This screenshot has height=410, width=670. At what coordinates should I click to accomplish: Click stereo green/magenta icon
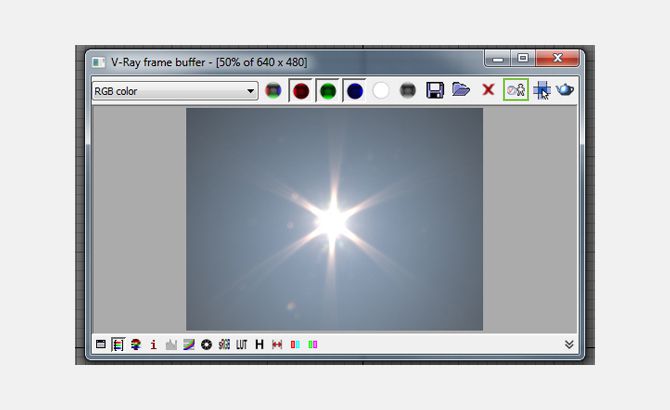click(313, 344)
